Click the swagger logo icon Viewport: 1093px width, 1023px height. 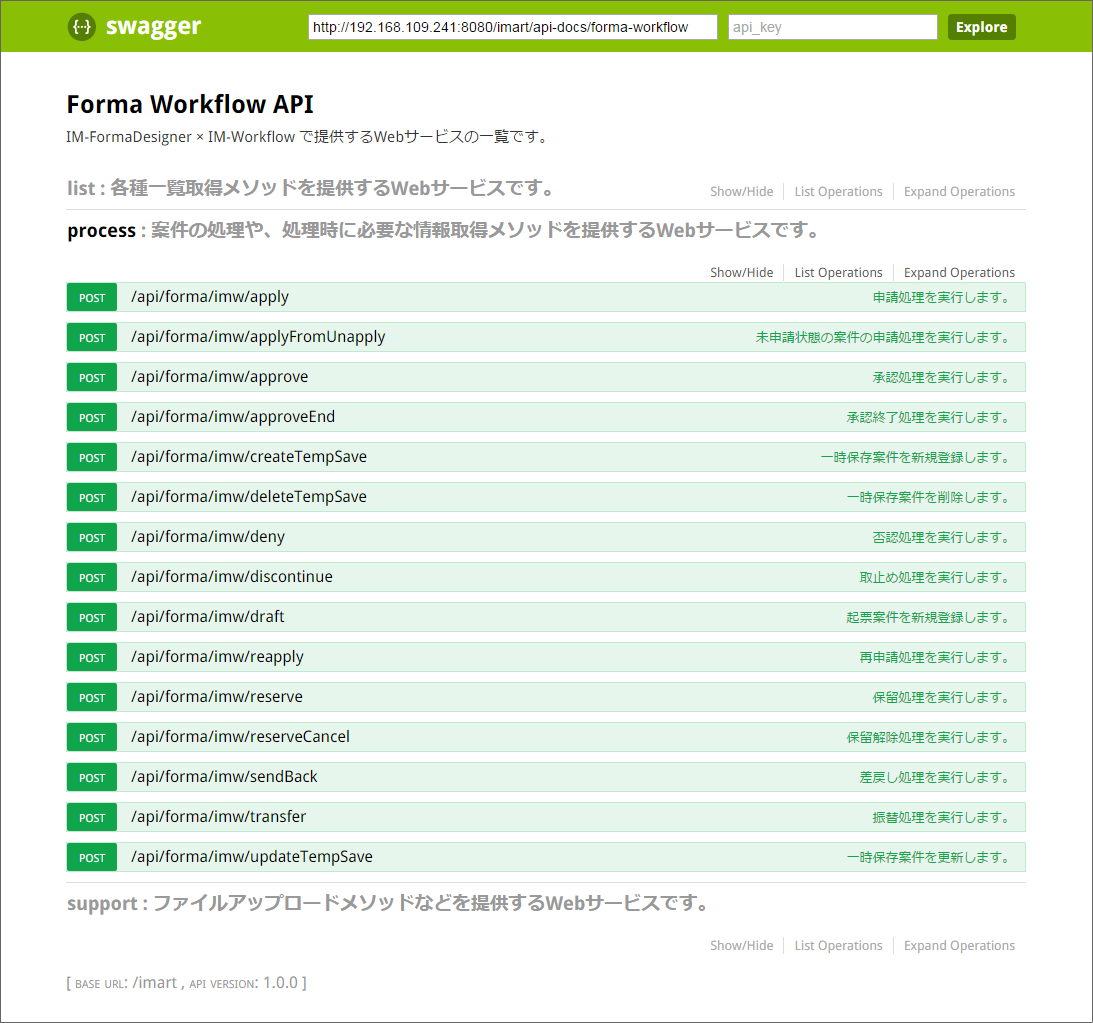82,27
